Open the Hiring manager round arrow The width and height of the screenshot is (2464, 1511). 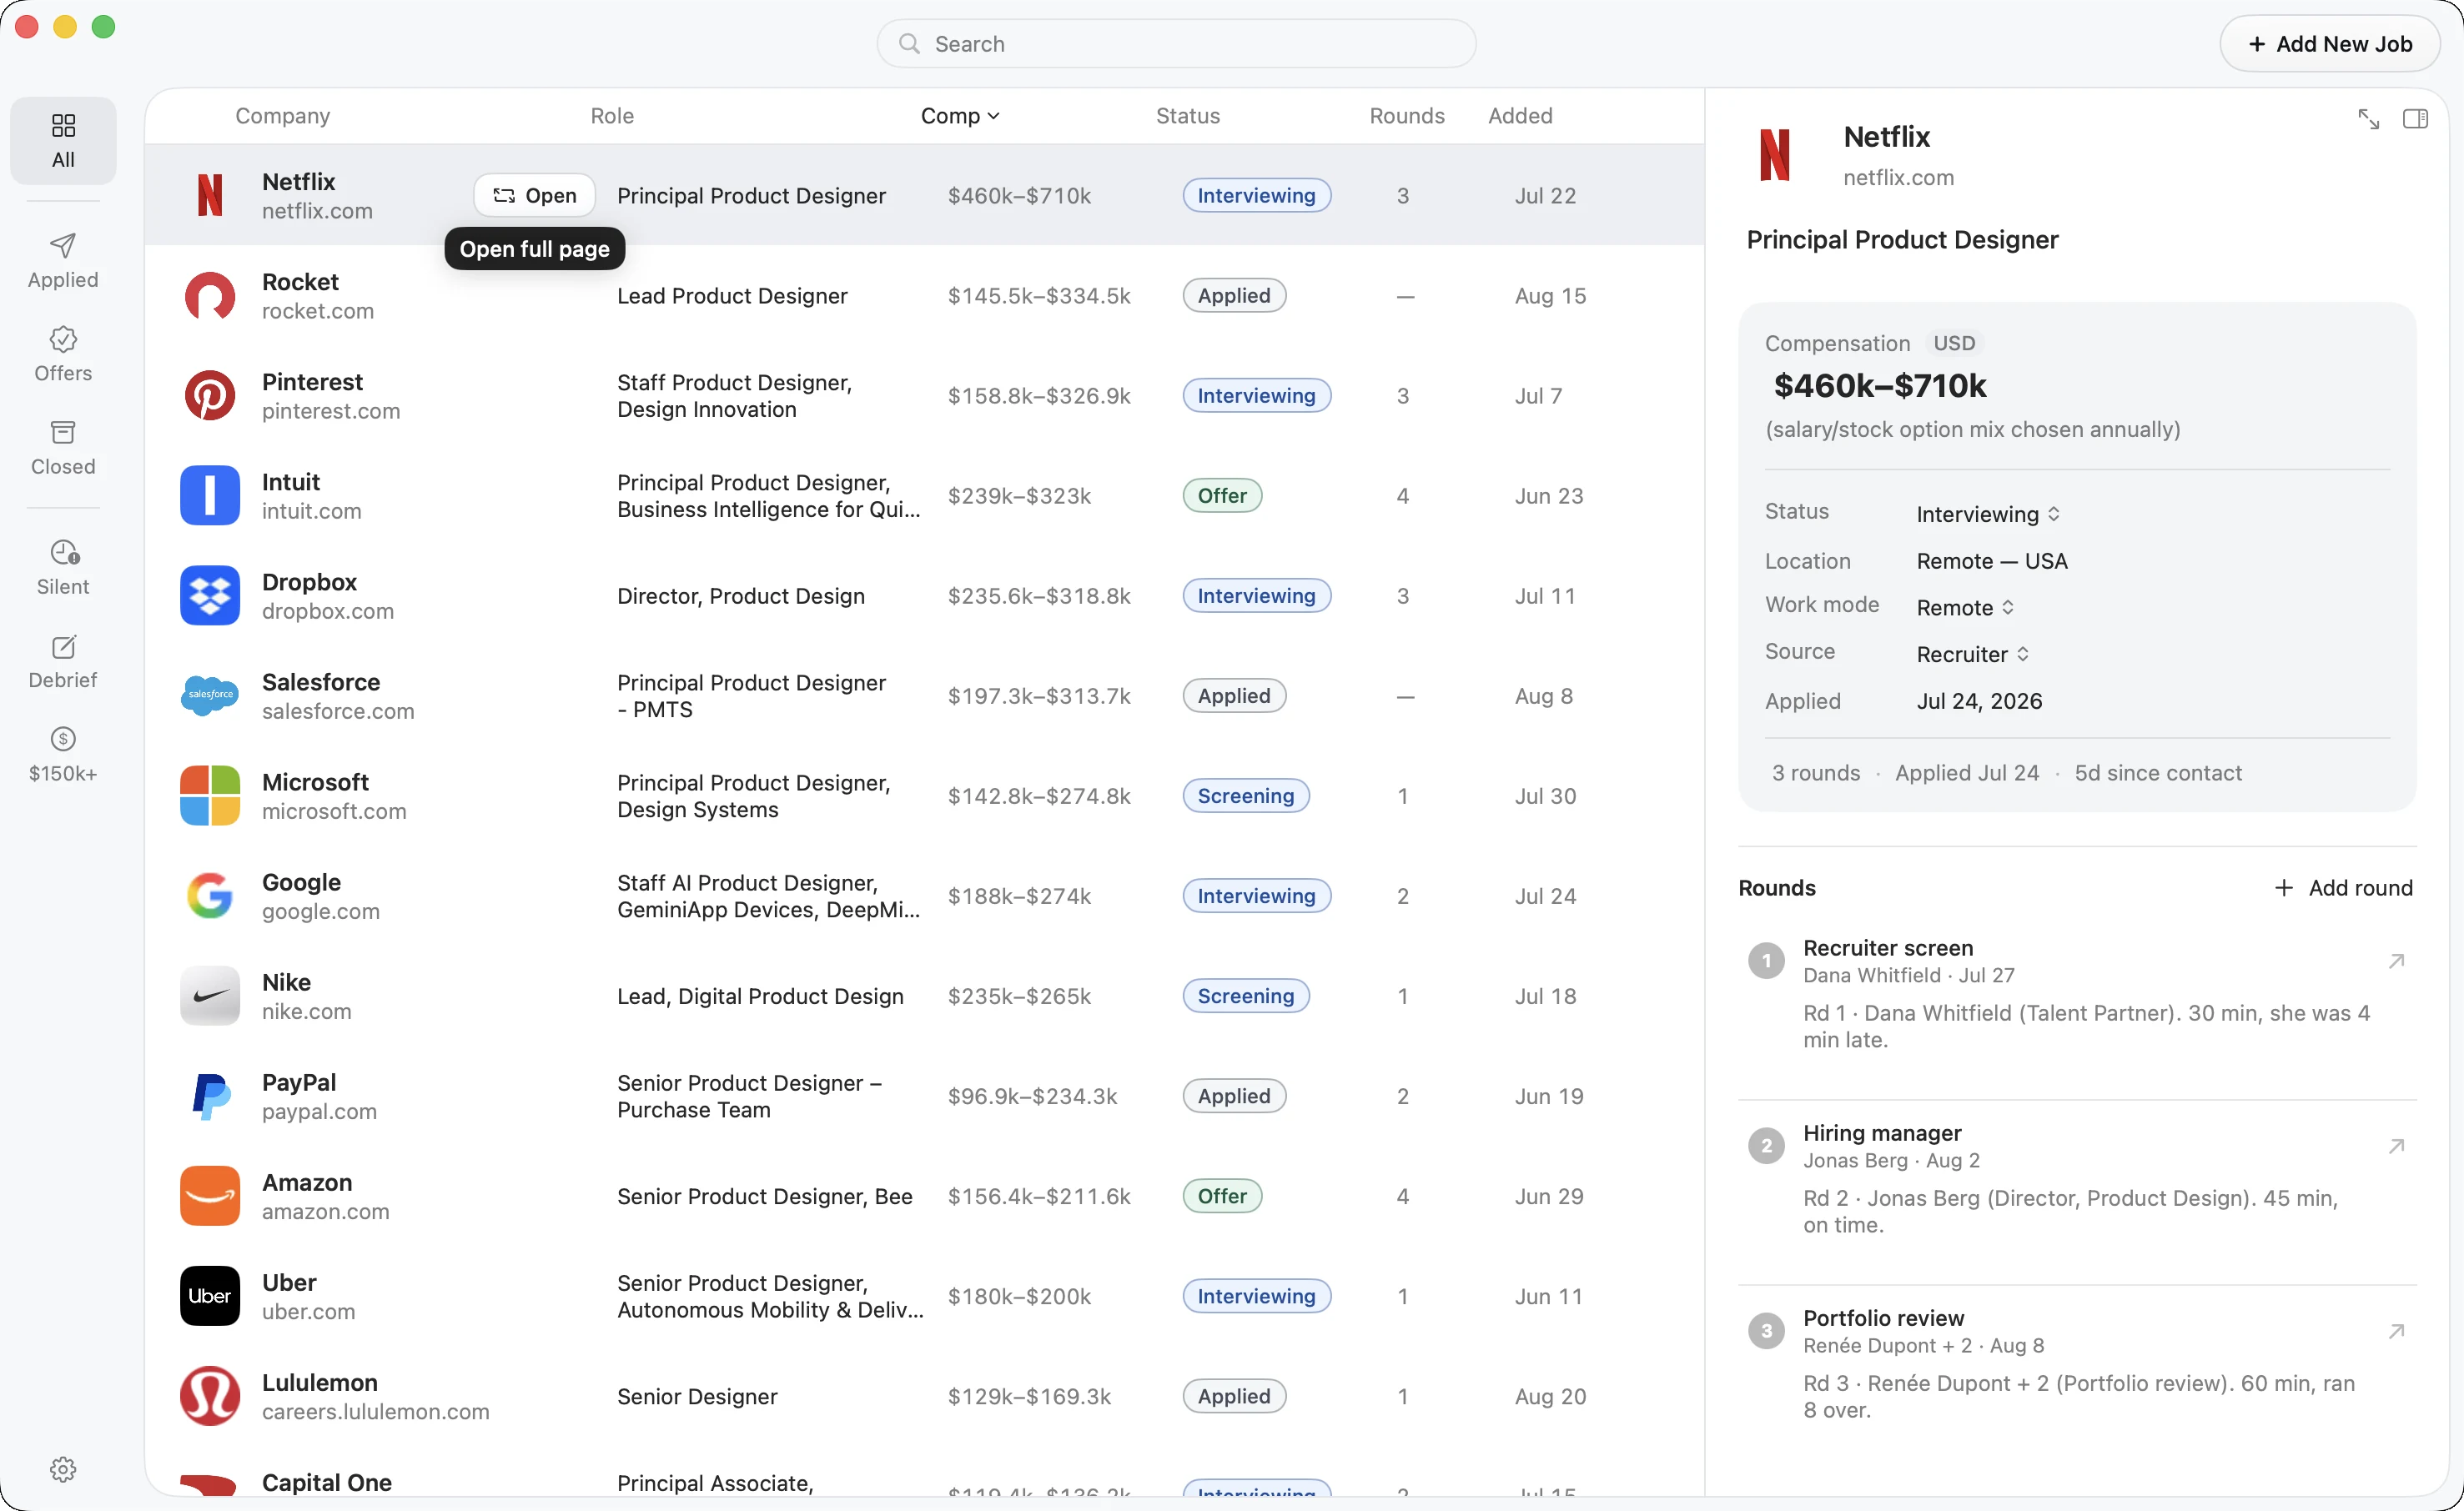(2396, 1147)
